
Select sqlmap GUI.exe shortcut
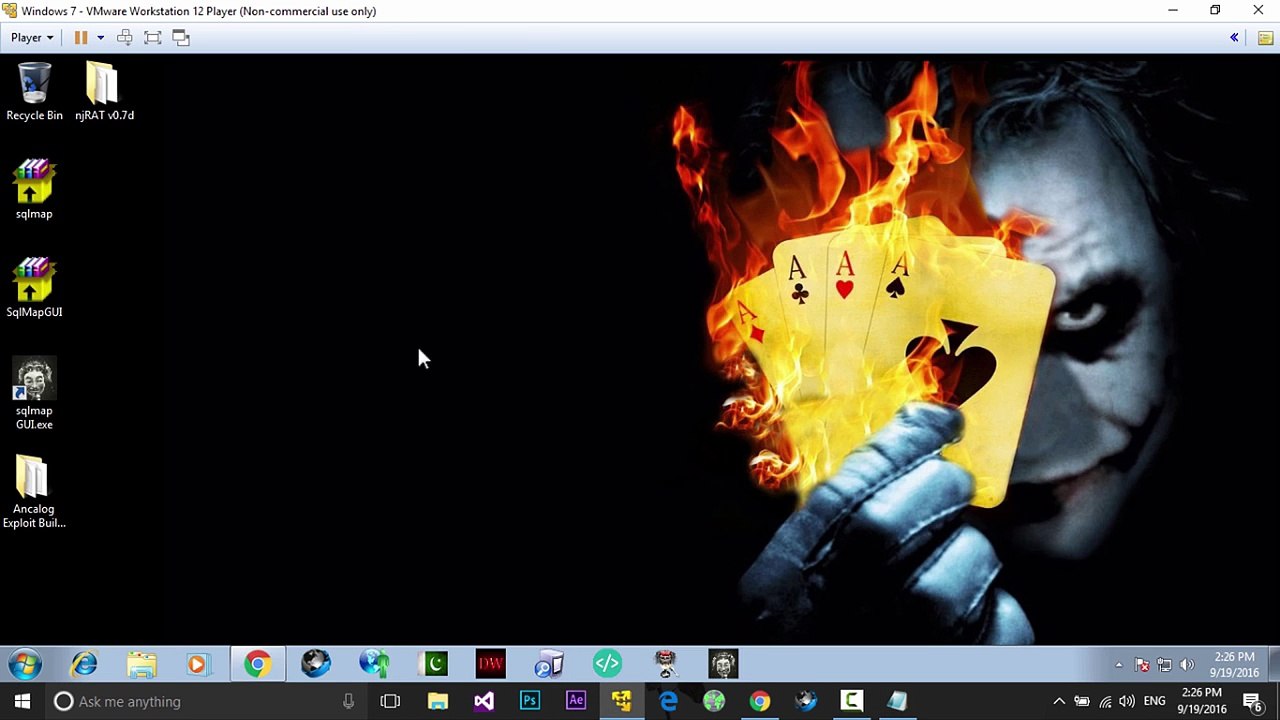pyautogui.click(x=34, y=394)
